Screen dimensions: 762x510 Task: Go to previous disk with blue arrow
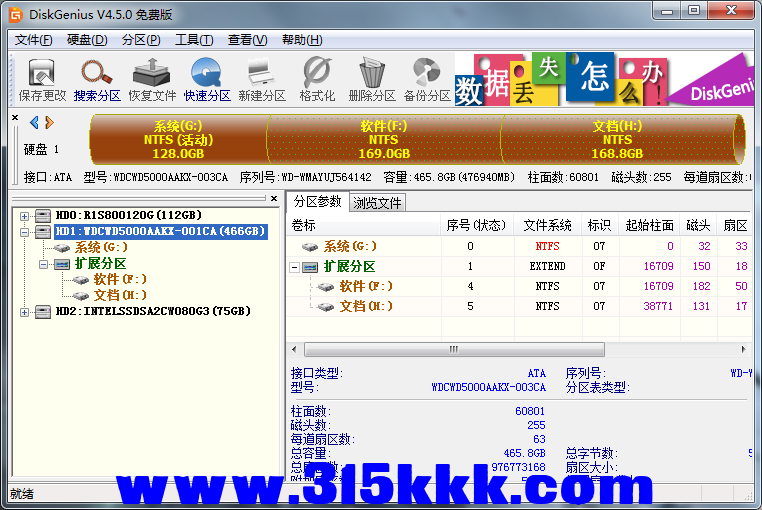point(34,123)
